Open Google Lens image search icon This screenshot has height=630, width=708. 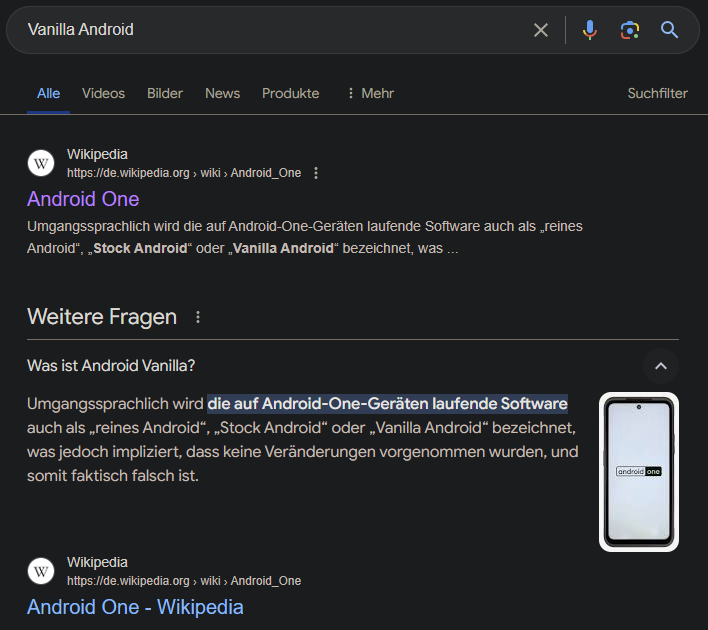pos(629,30)
